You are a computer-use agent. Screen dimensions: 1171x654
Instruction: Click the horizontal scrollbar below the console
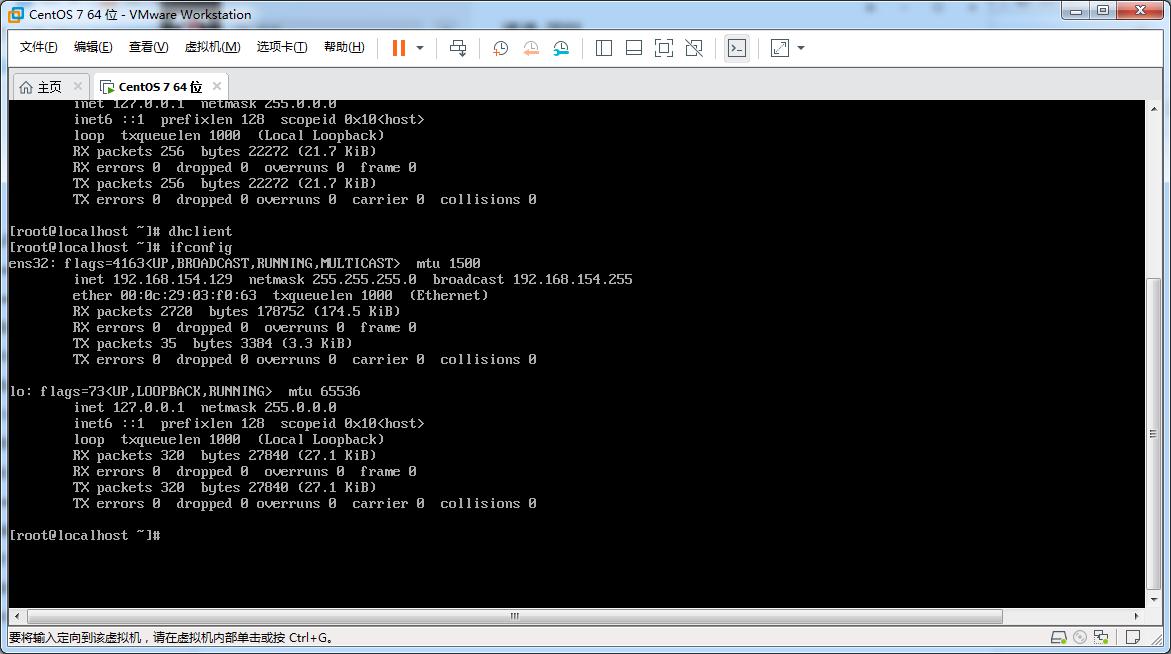coord(513,617)
